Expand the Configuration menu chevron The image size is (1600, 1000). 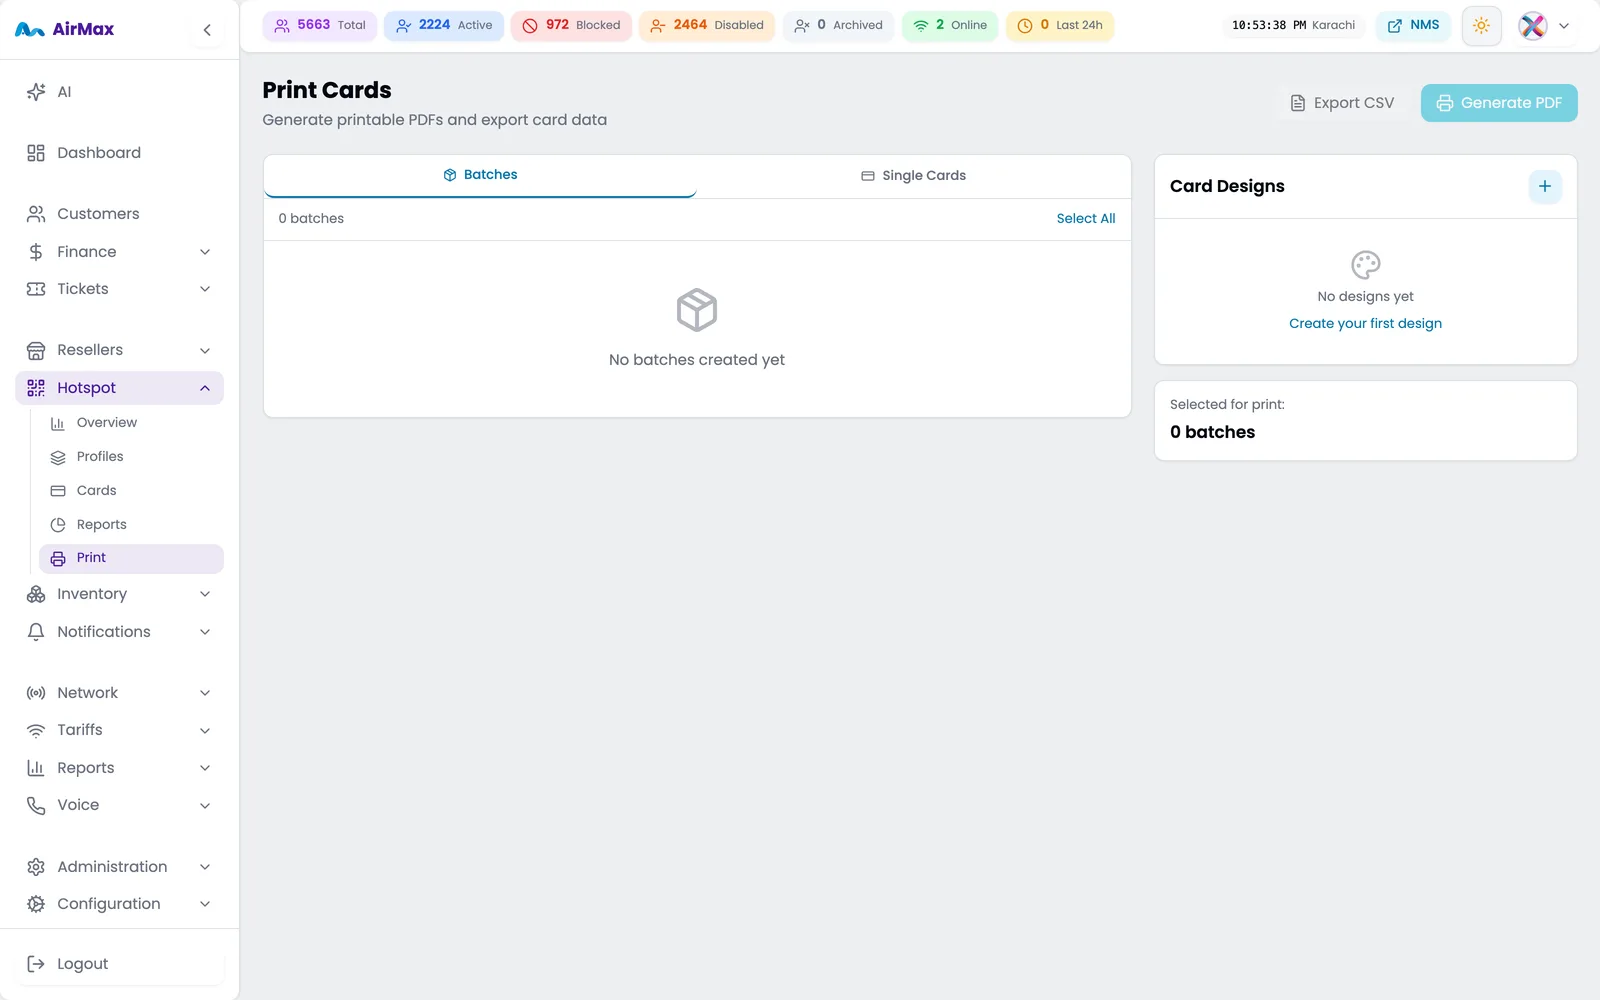(205, 904)
